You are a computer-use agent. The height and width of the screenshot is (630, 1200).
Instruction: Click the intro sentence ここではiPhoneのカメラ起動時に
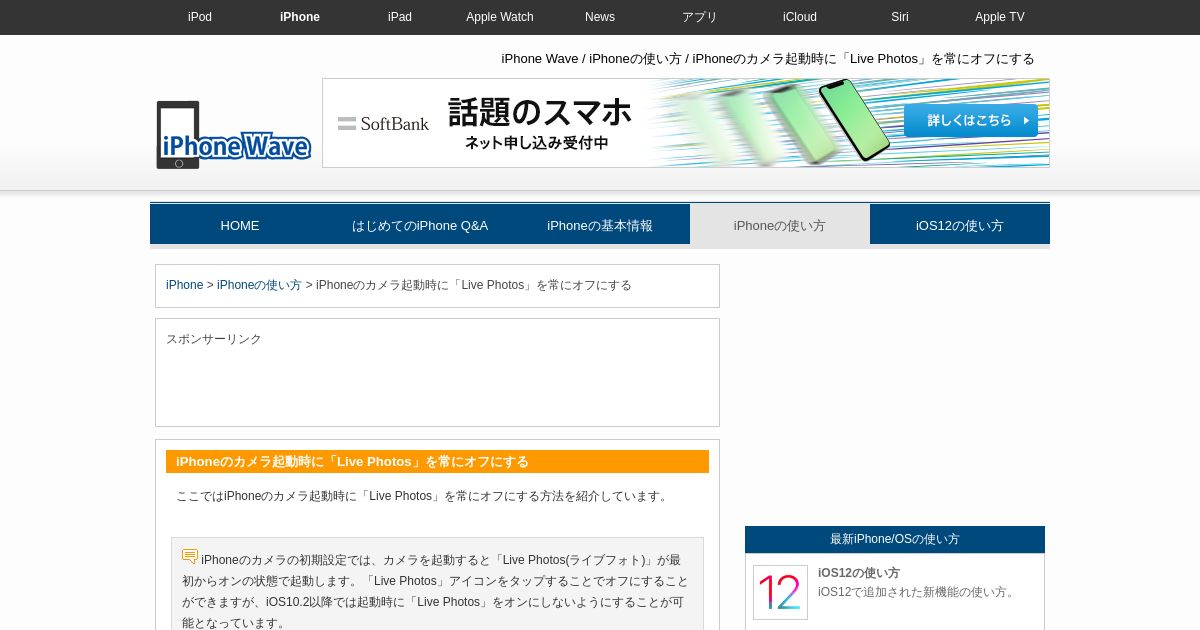pos(423,496)
